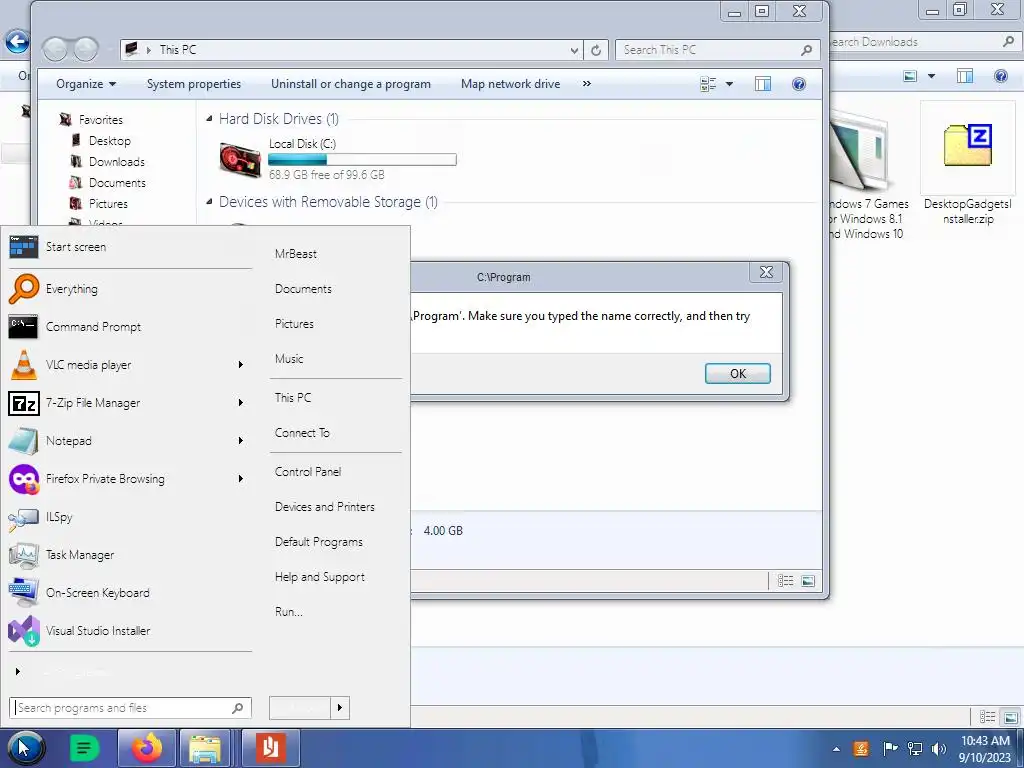Image resolution: width=1024 pixels, height=768 pixels.
Task: Select Downloads under Favorites
Action: coord(116,162)
